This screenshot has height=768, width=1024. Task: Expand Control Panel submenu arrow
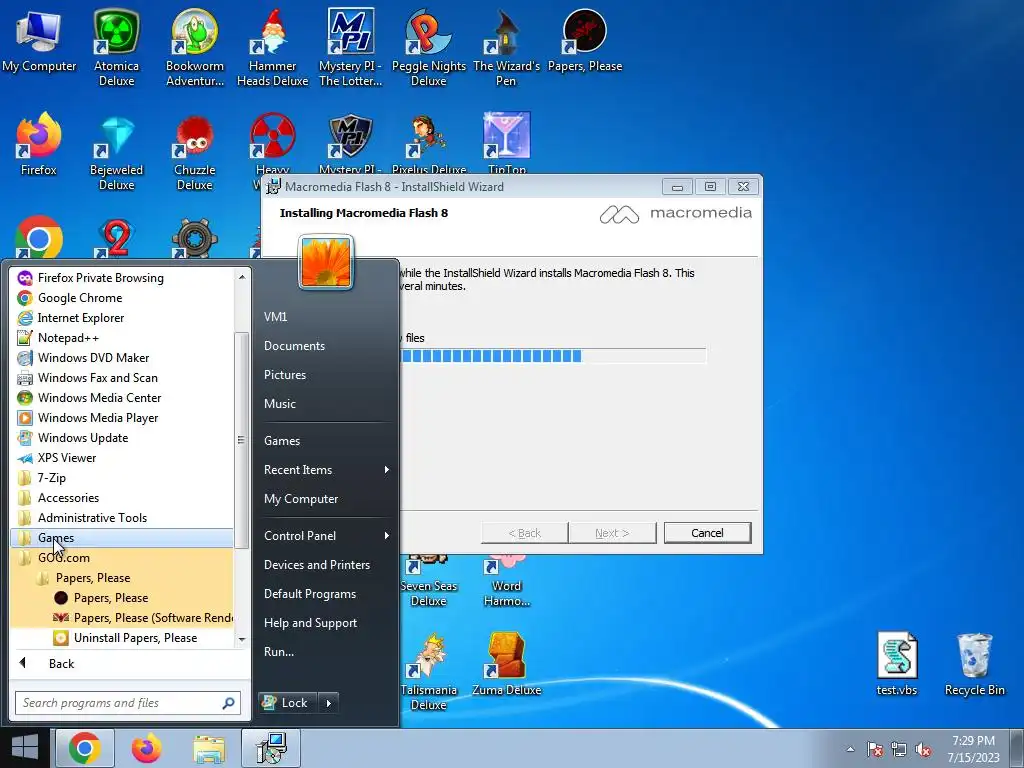point(387,536)
